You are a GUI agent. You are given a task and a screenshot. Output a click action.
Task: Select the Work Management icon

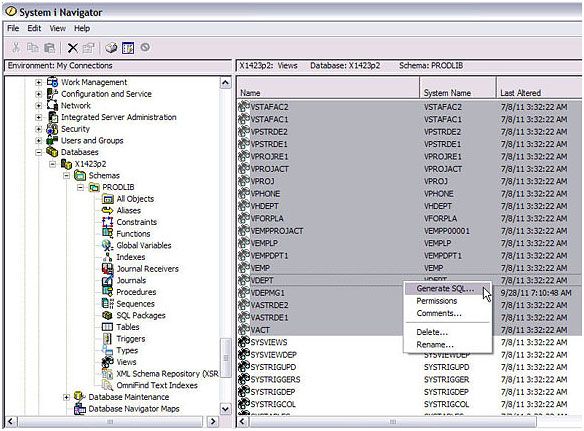(x=53, y=82)
